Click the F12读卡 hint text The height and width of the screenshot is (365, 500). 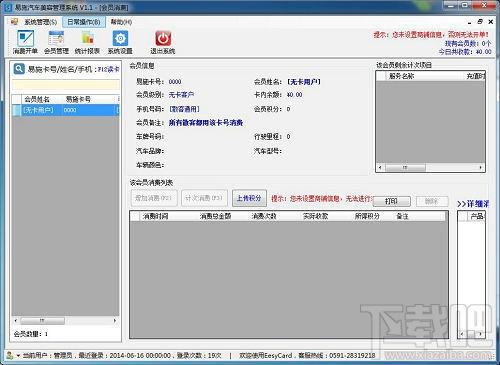109,69
